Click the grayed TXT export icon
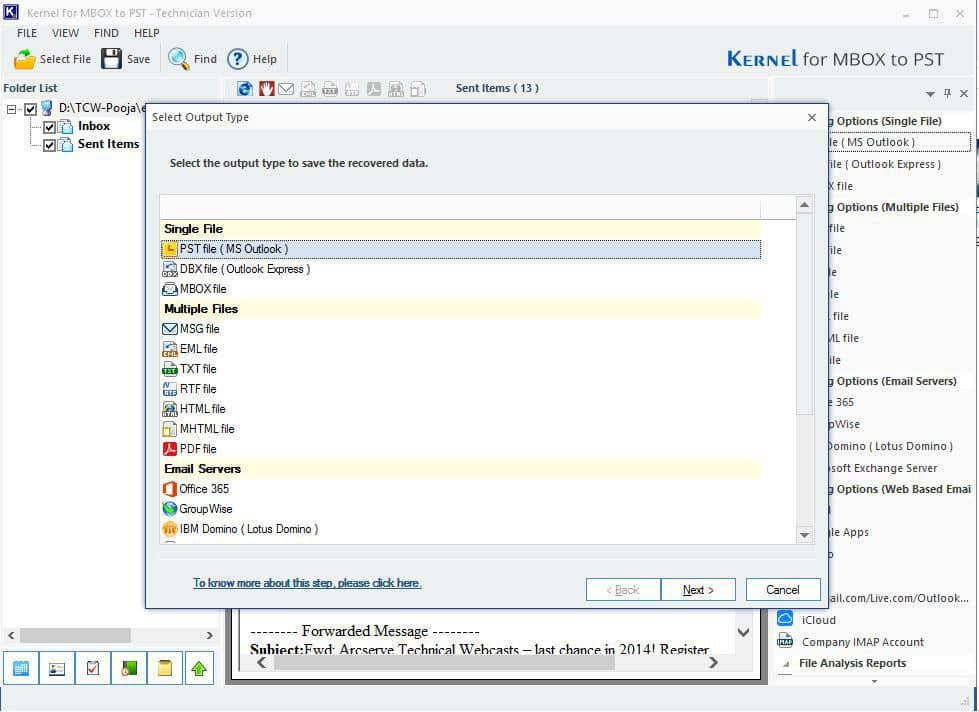This screenshot has width=979, height=712. (x=330, y=89)
